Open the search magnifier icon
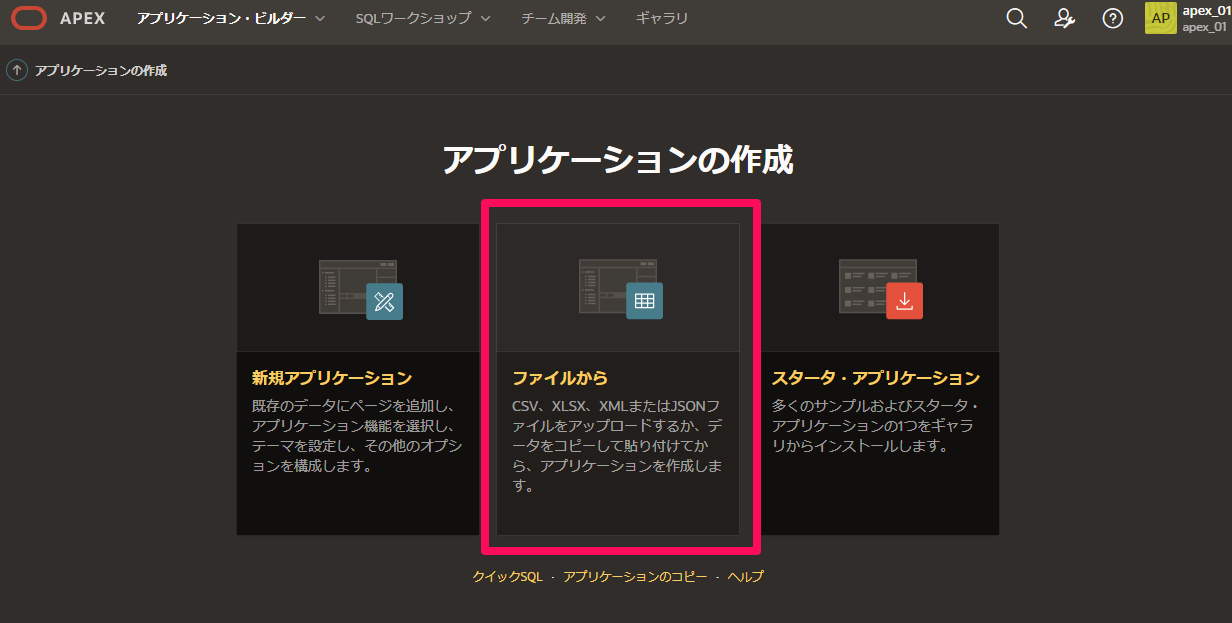The width and height of the screenshot is (1232, 623). point(1017,18)
